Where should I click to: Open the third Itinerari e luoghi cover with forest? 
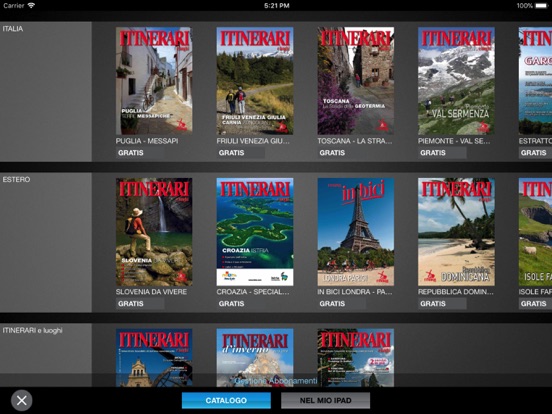coord(356,358)
